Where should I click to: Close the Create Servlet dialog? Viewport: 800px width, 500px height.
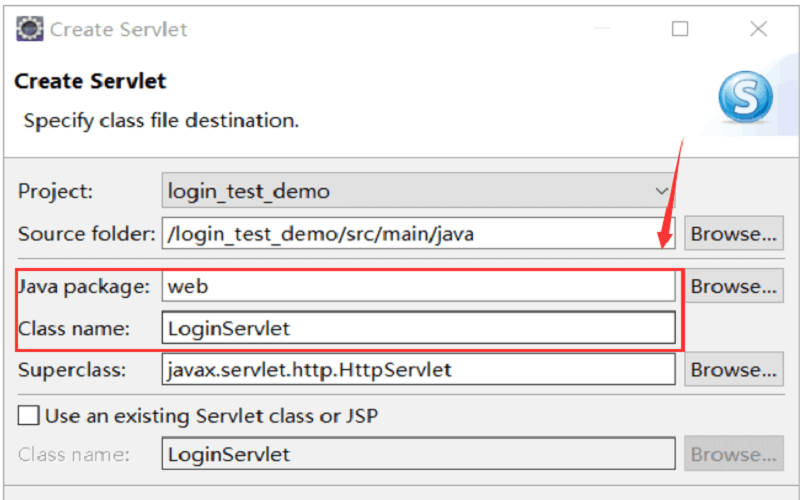[758, 29]
